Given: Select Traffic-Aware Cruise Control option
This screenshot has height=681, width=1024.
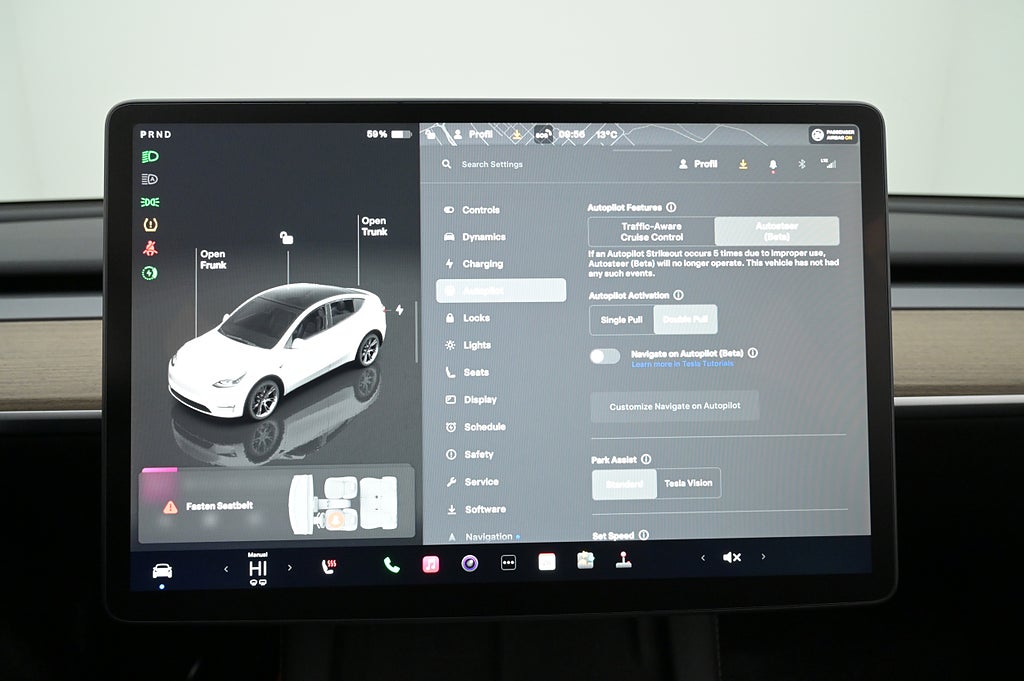Looking at the screenshot, I should point(652,232).
